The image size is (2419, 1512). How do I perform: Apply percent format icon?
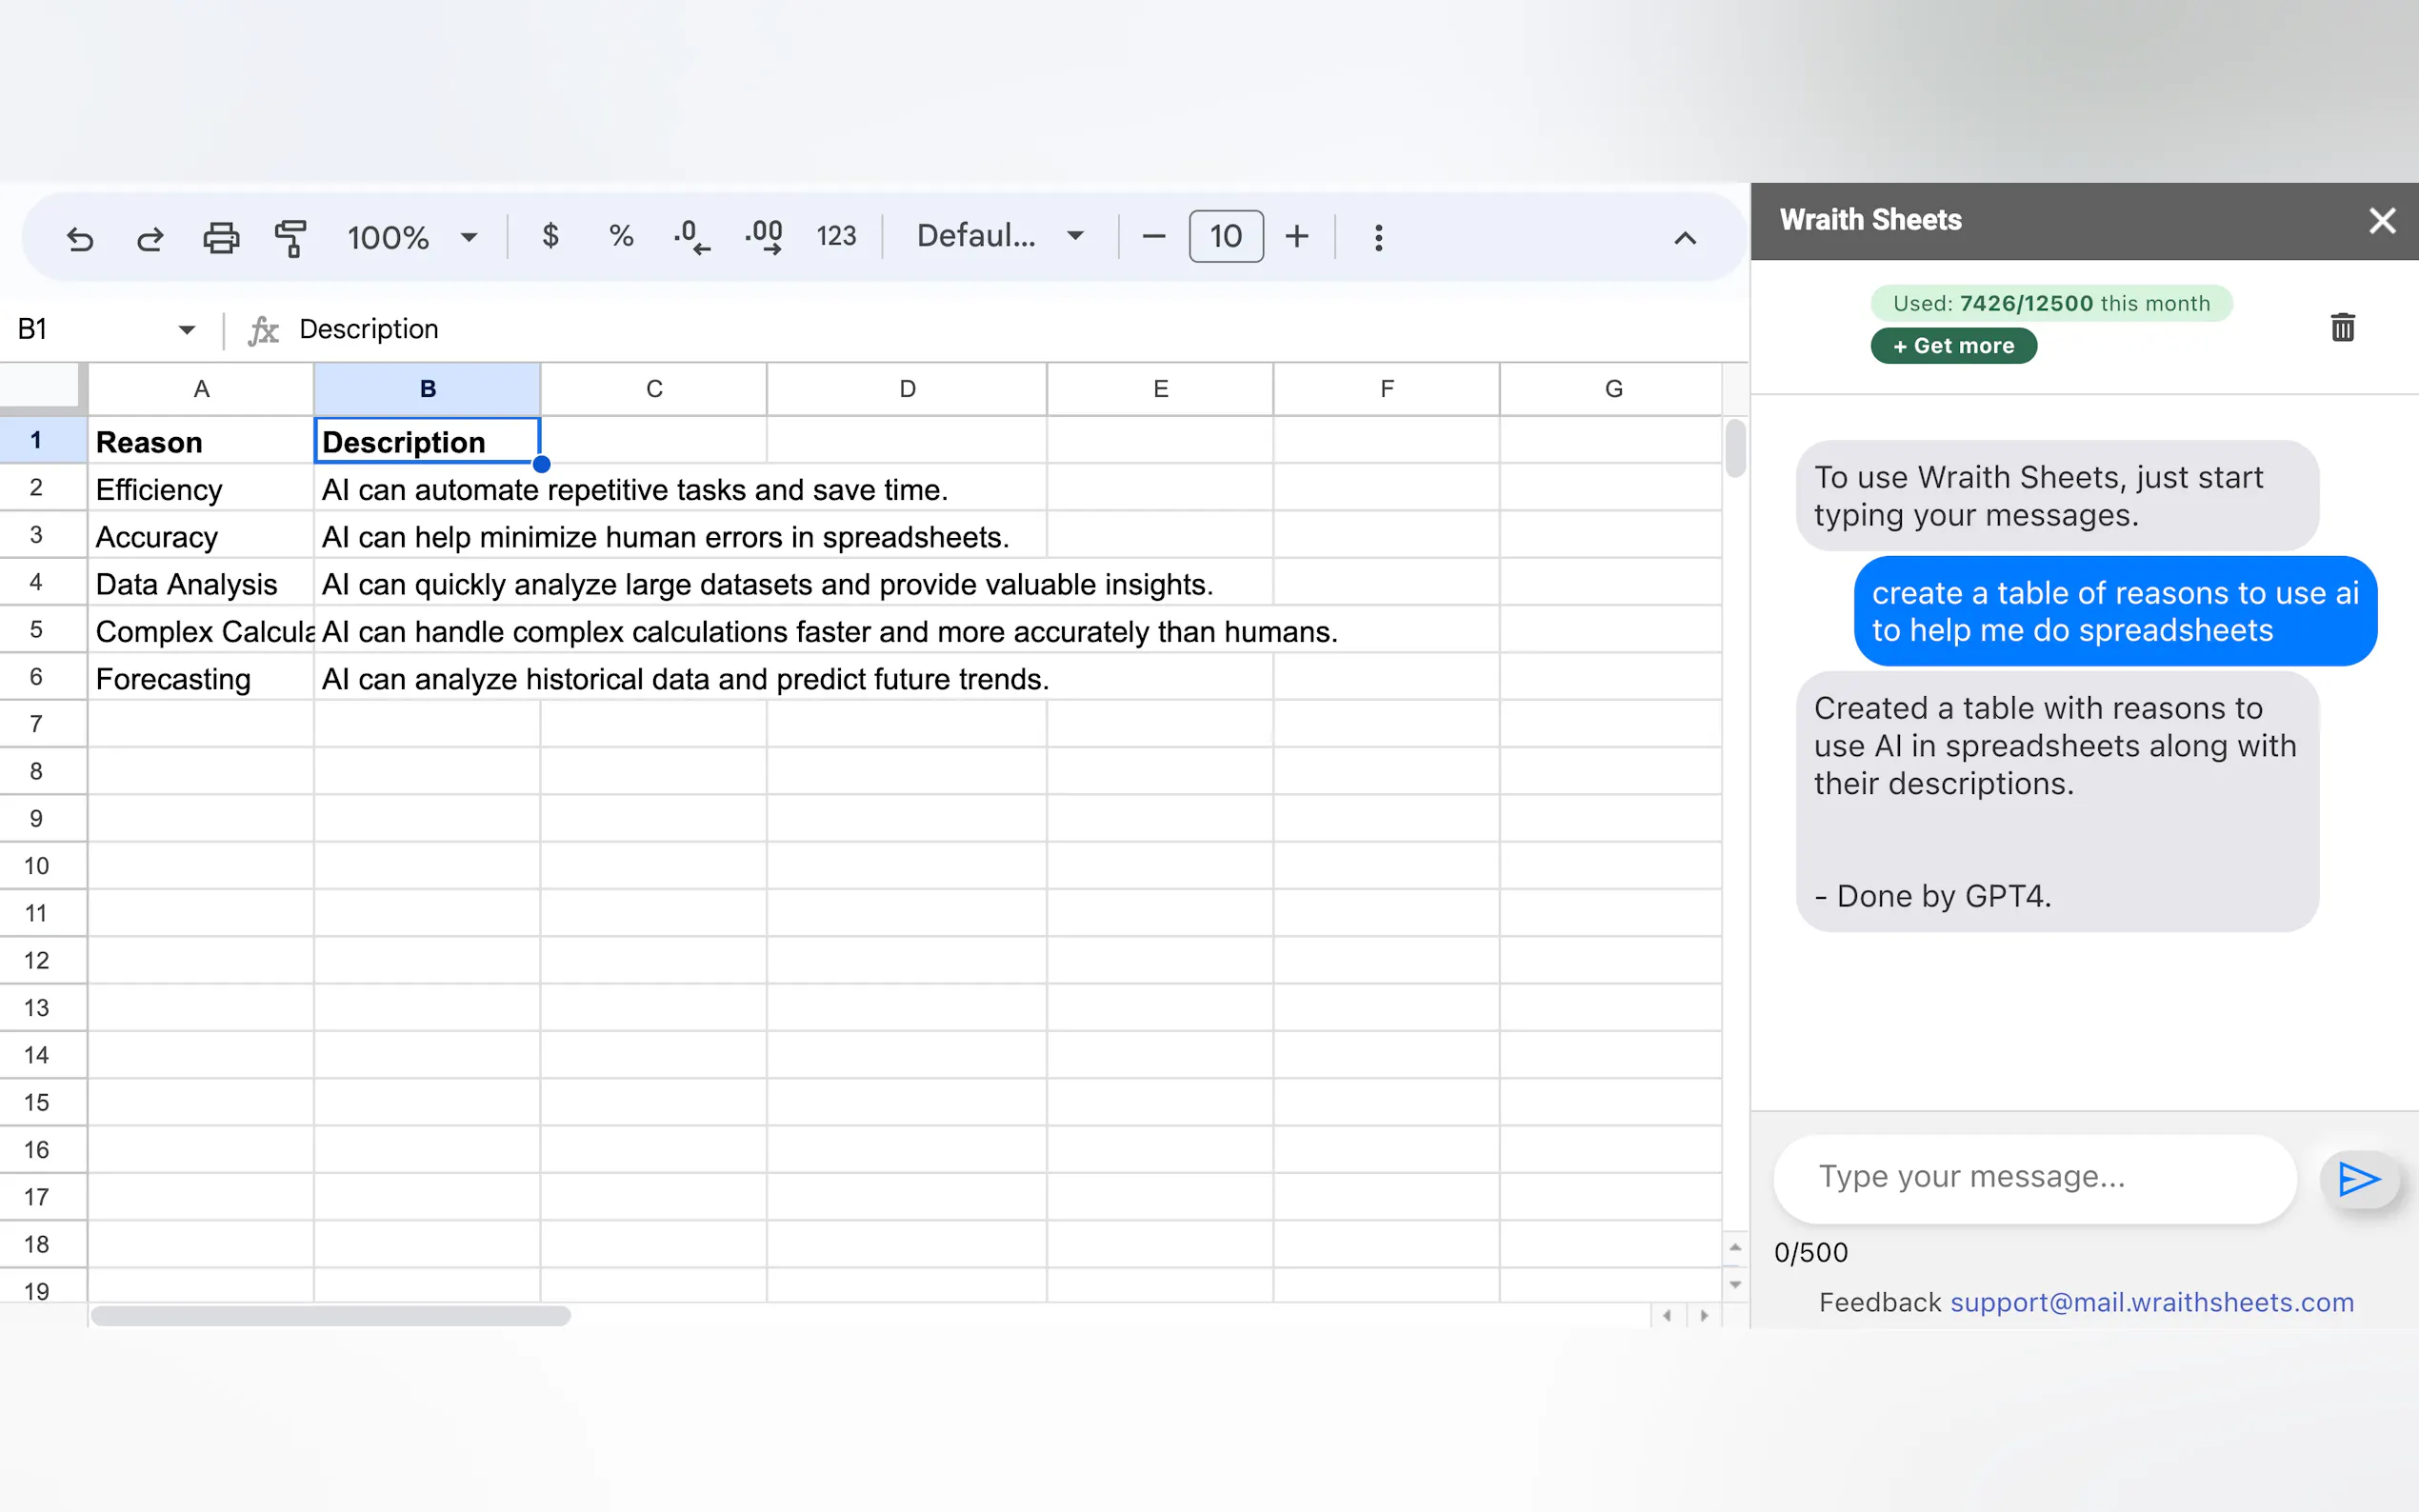[621, 236]
